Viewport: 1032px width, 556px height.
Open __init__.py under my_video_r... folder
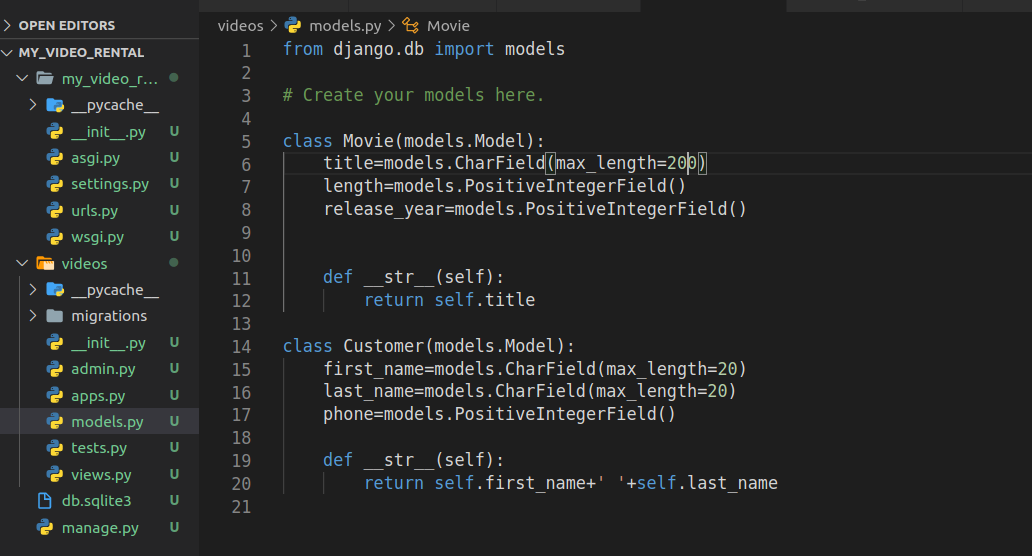[109, 132]
